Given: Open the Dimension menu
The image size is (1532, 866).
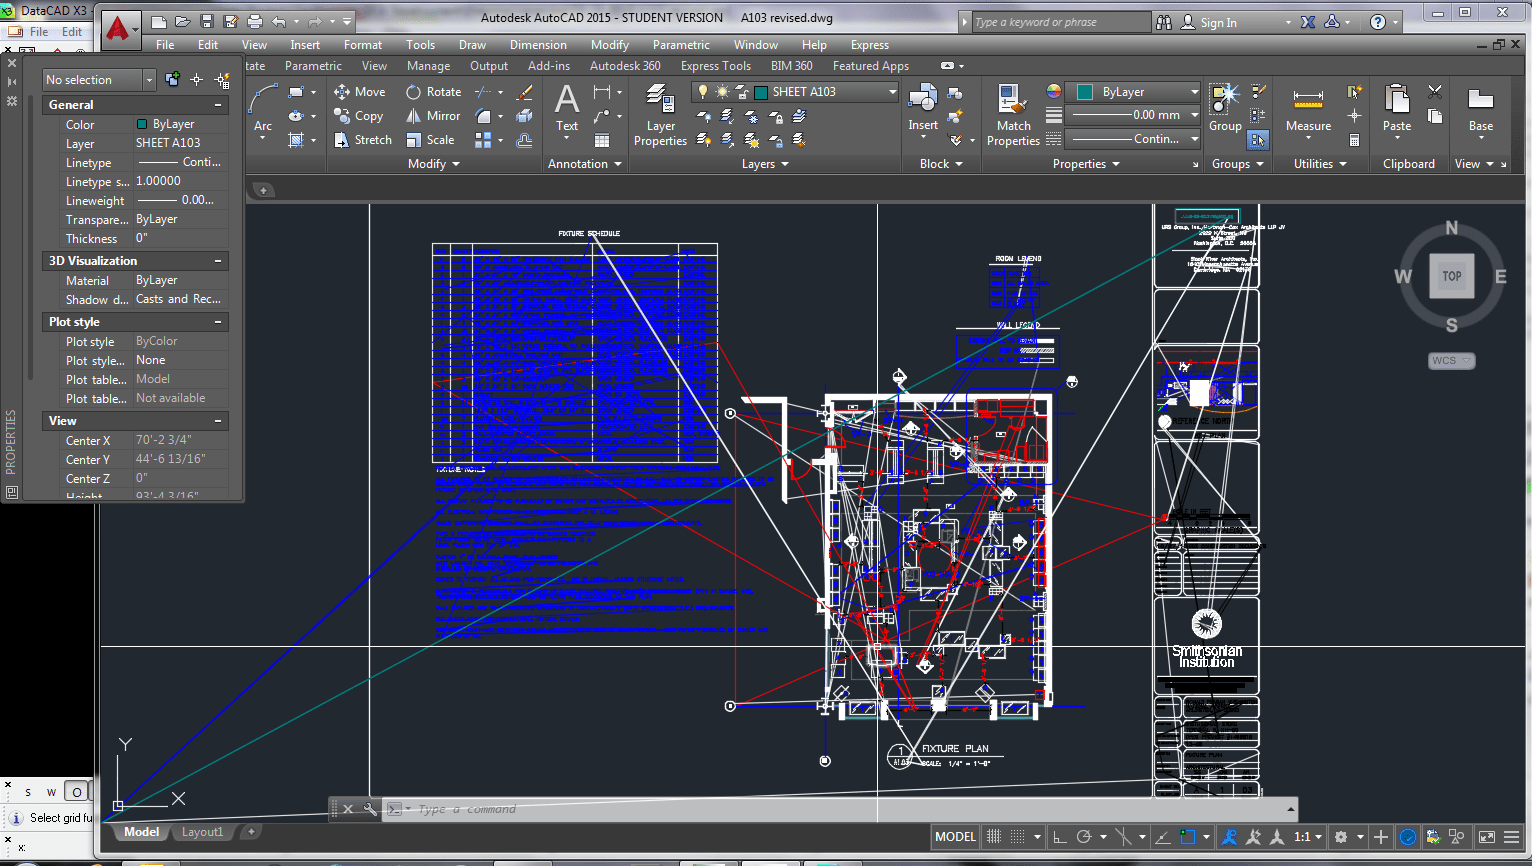Looking at the screenshot, I should point(538,45).
